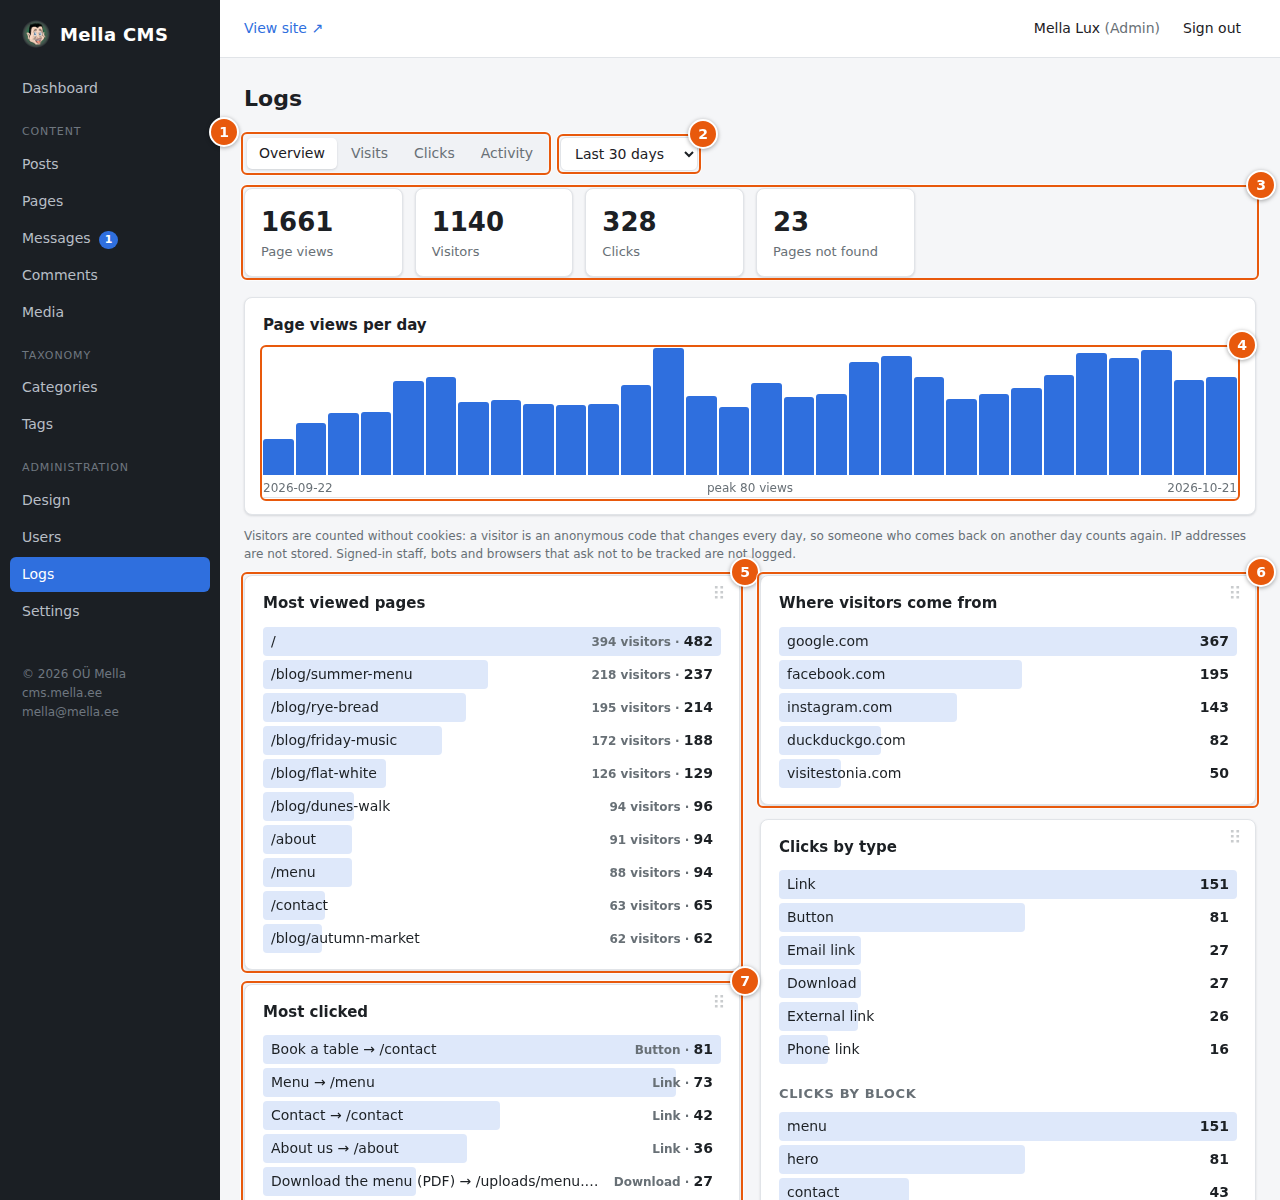Click the Pages not found stat card
Screen dimensions: 1280x1200
[x=835, y=232]
